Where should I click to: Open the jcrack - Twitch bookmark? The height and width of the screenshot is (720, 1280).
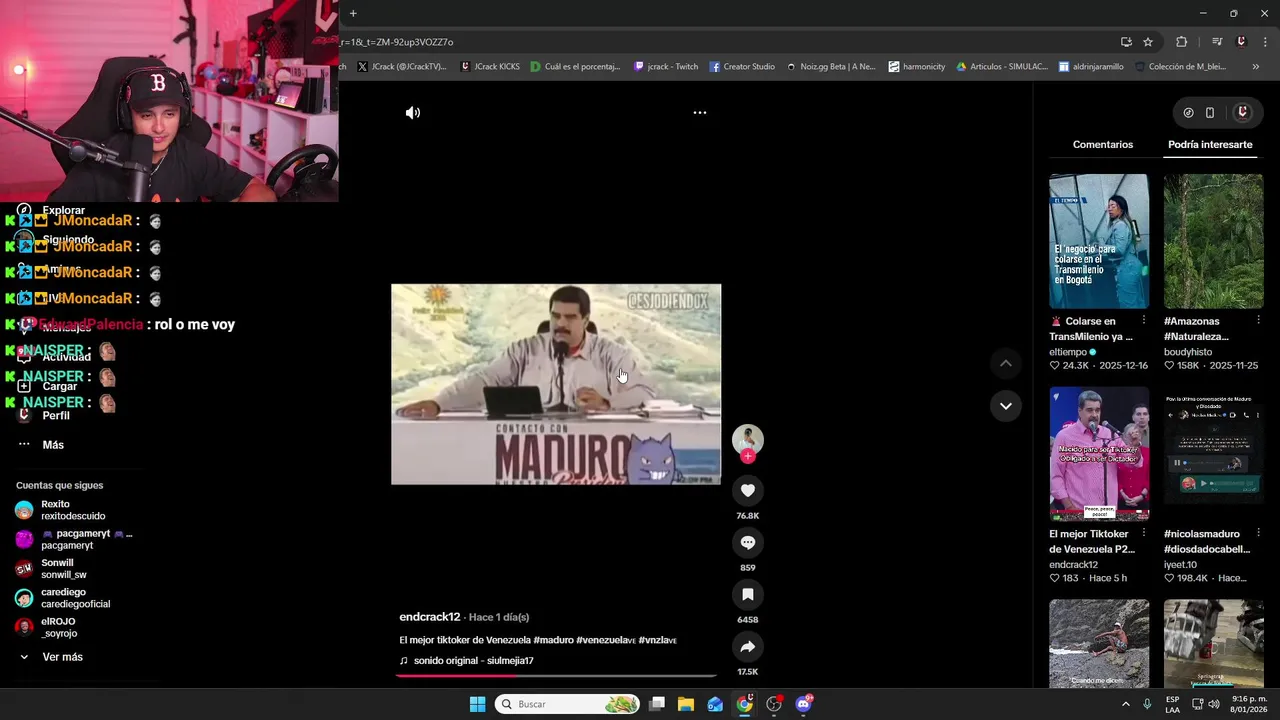point(666,67)
